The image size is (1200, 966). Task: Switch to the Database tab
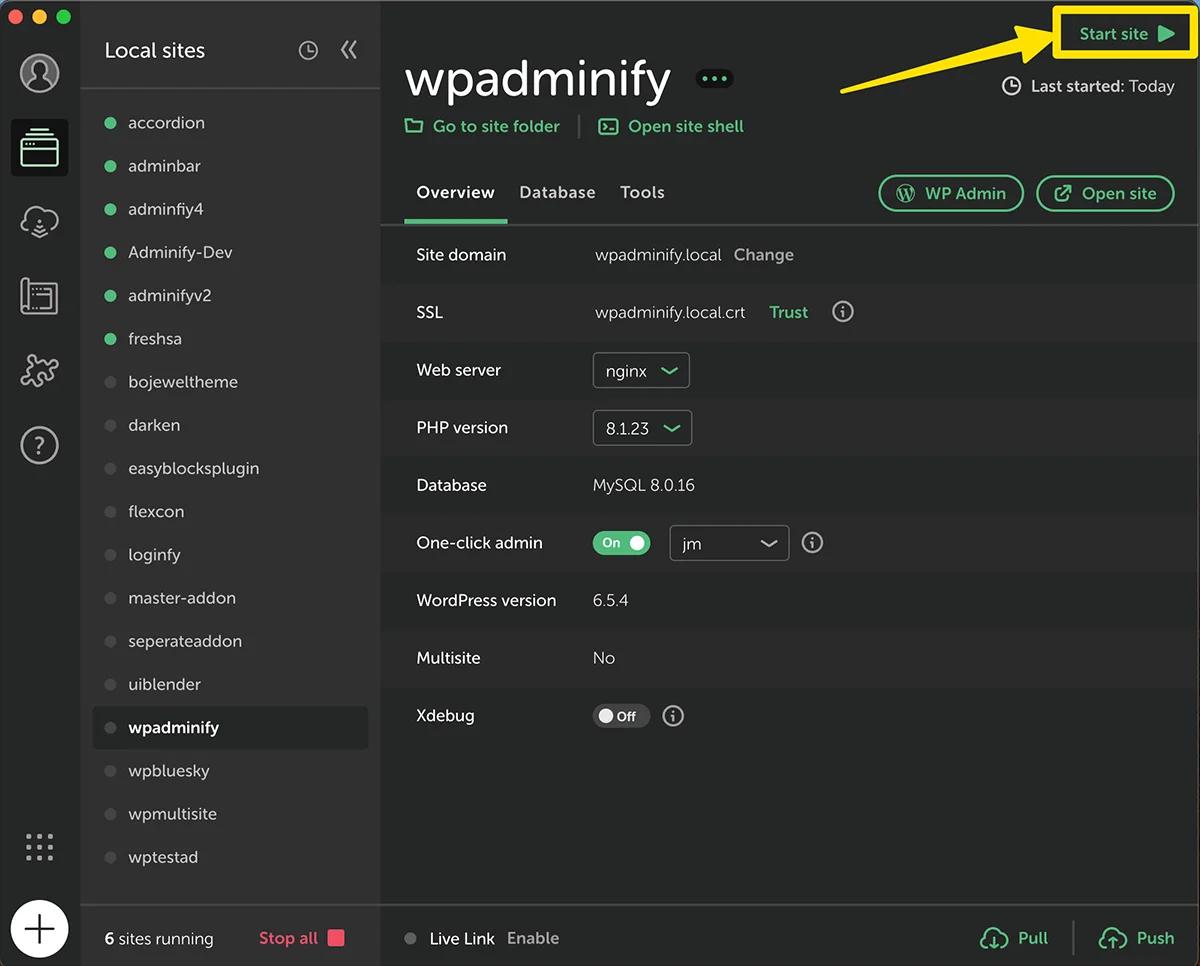point(557,192)
